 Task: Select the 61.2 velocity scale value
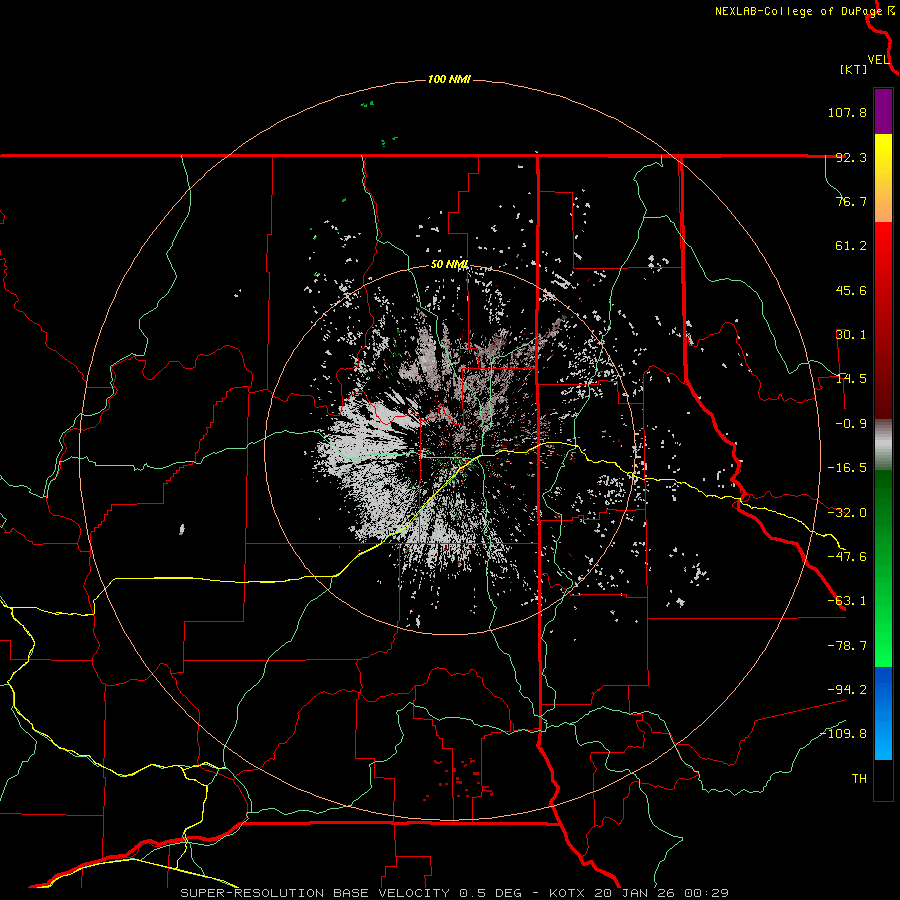tap(851, 246)
